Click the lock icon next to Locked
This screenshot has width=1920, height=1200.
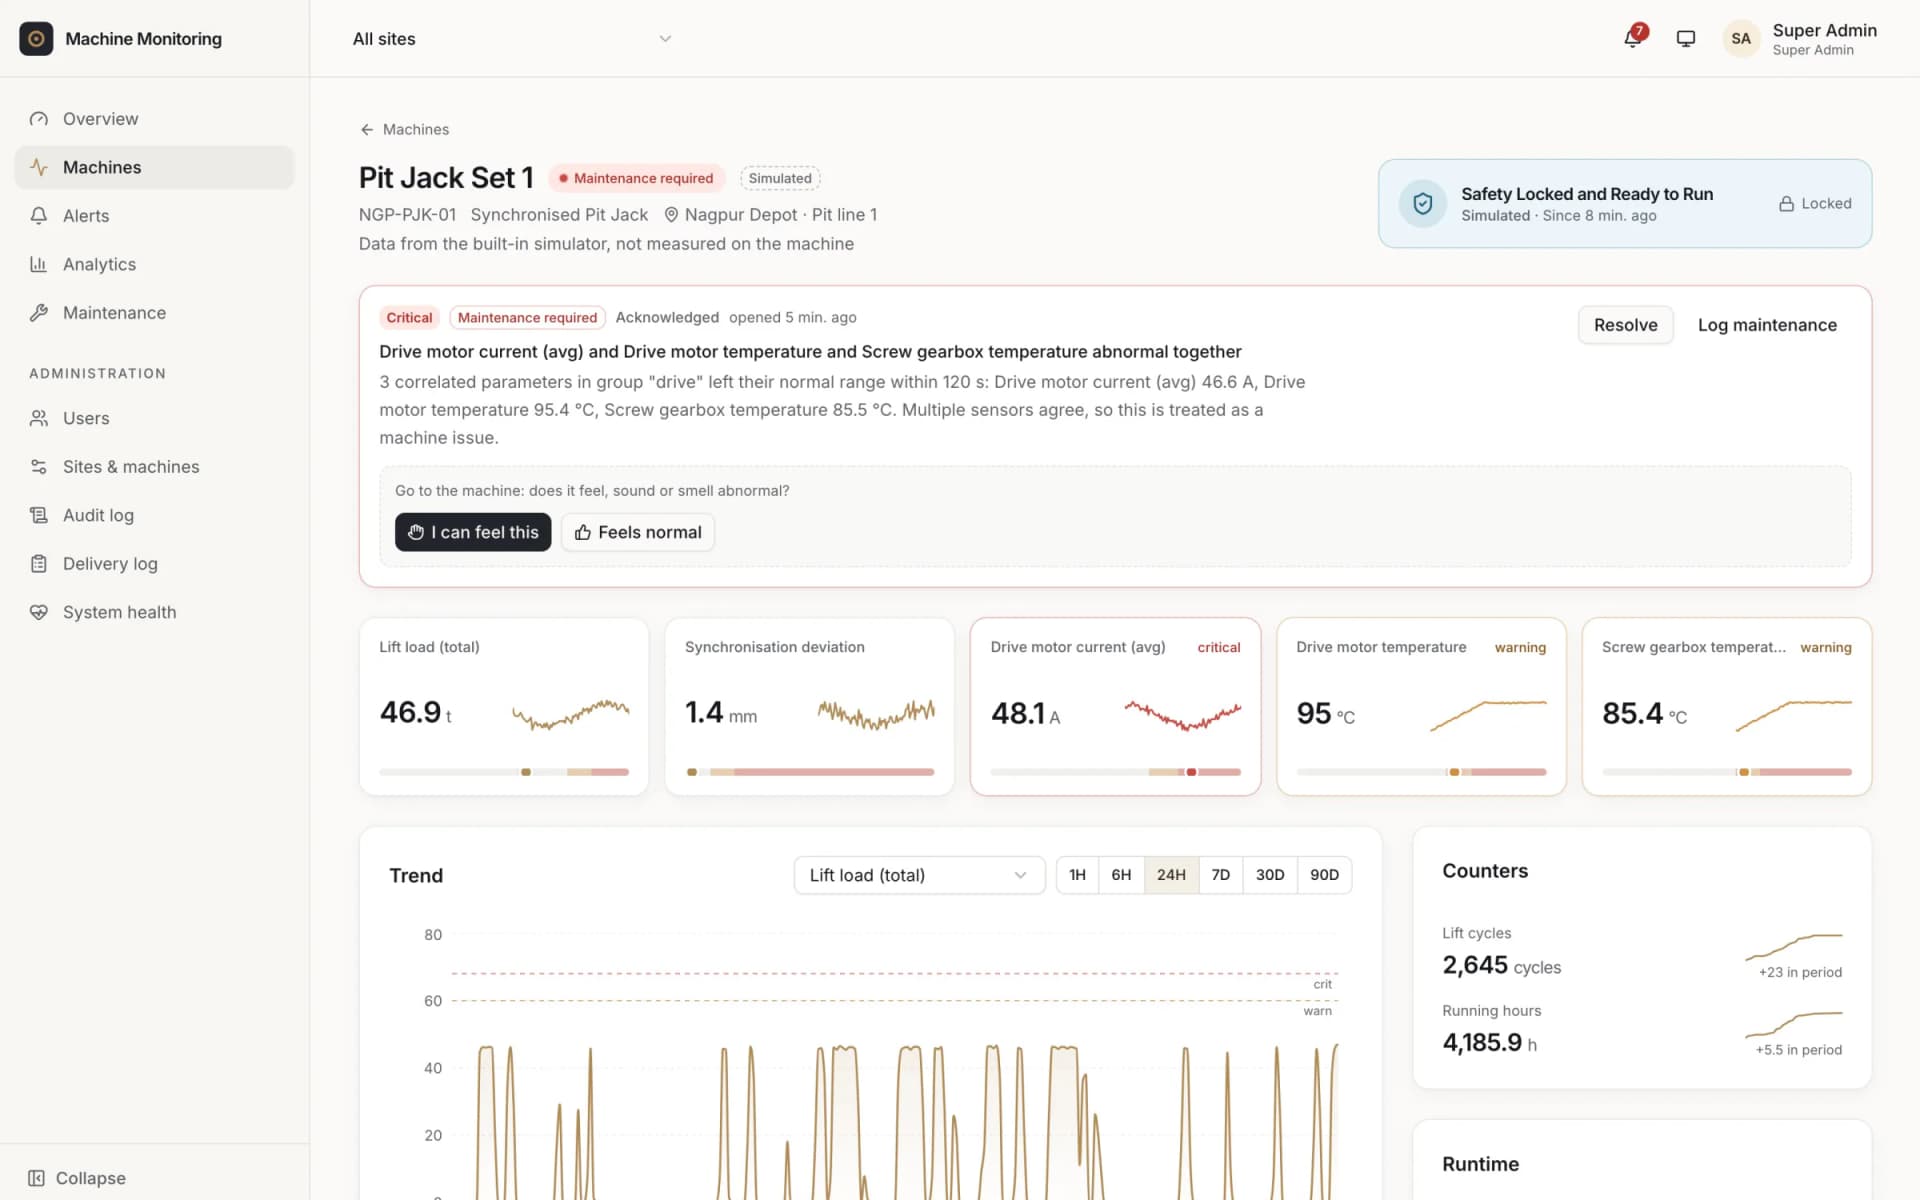coord(1786,204)
